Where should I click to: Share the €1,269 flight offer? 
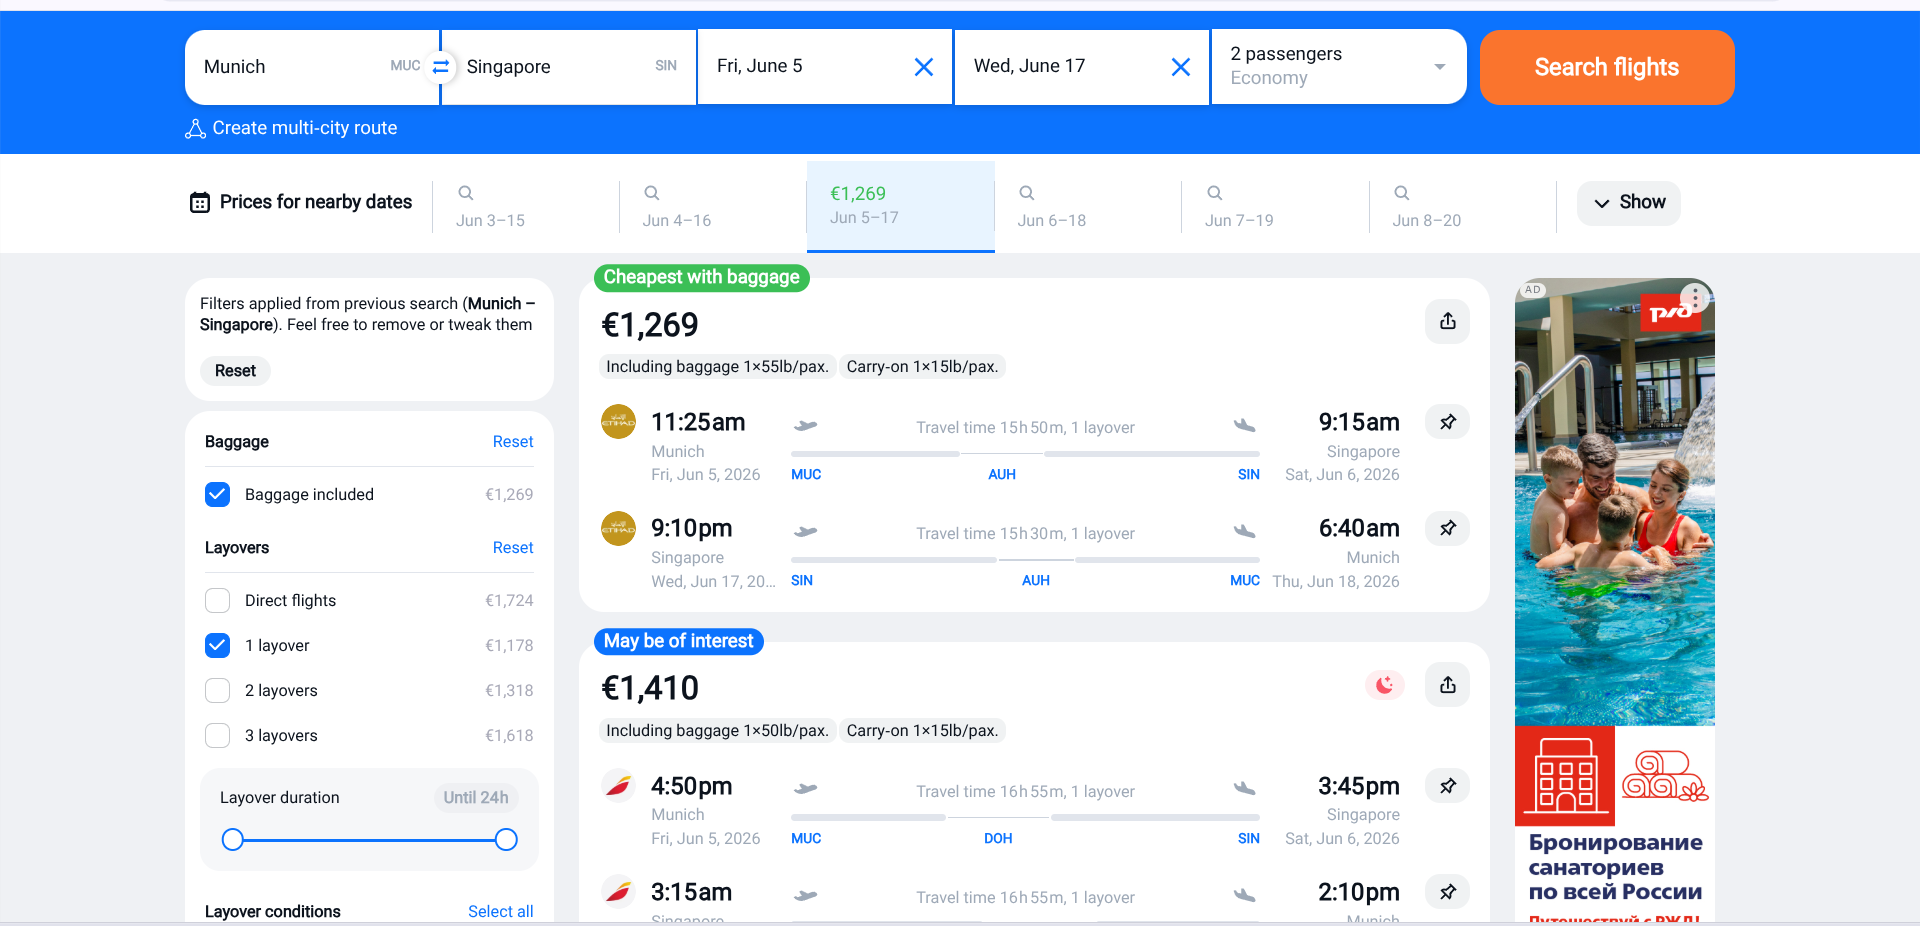pos(1447,322)
